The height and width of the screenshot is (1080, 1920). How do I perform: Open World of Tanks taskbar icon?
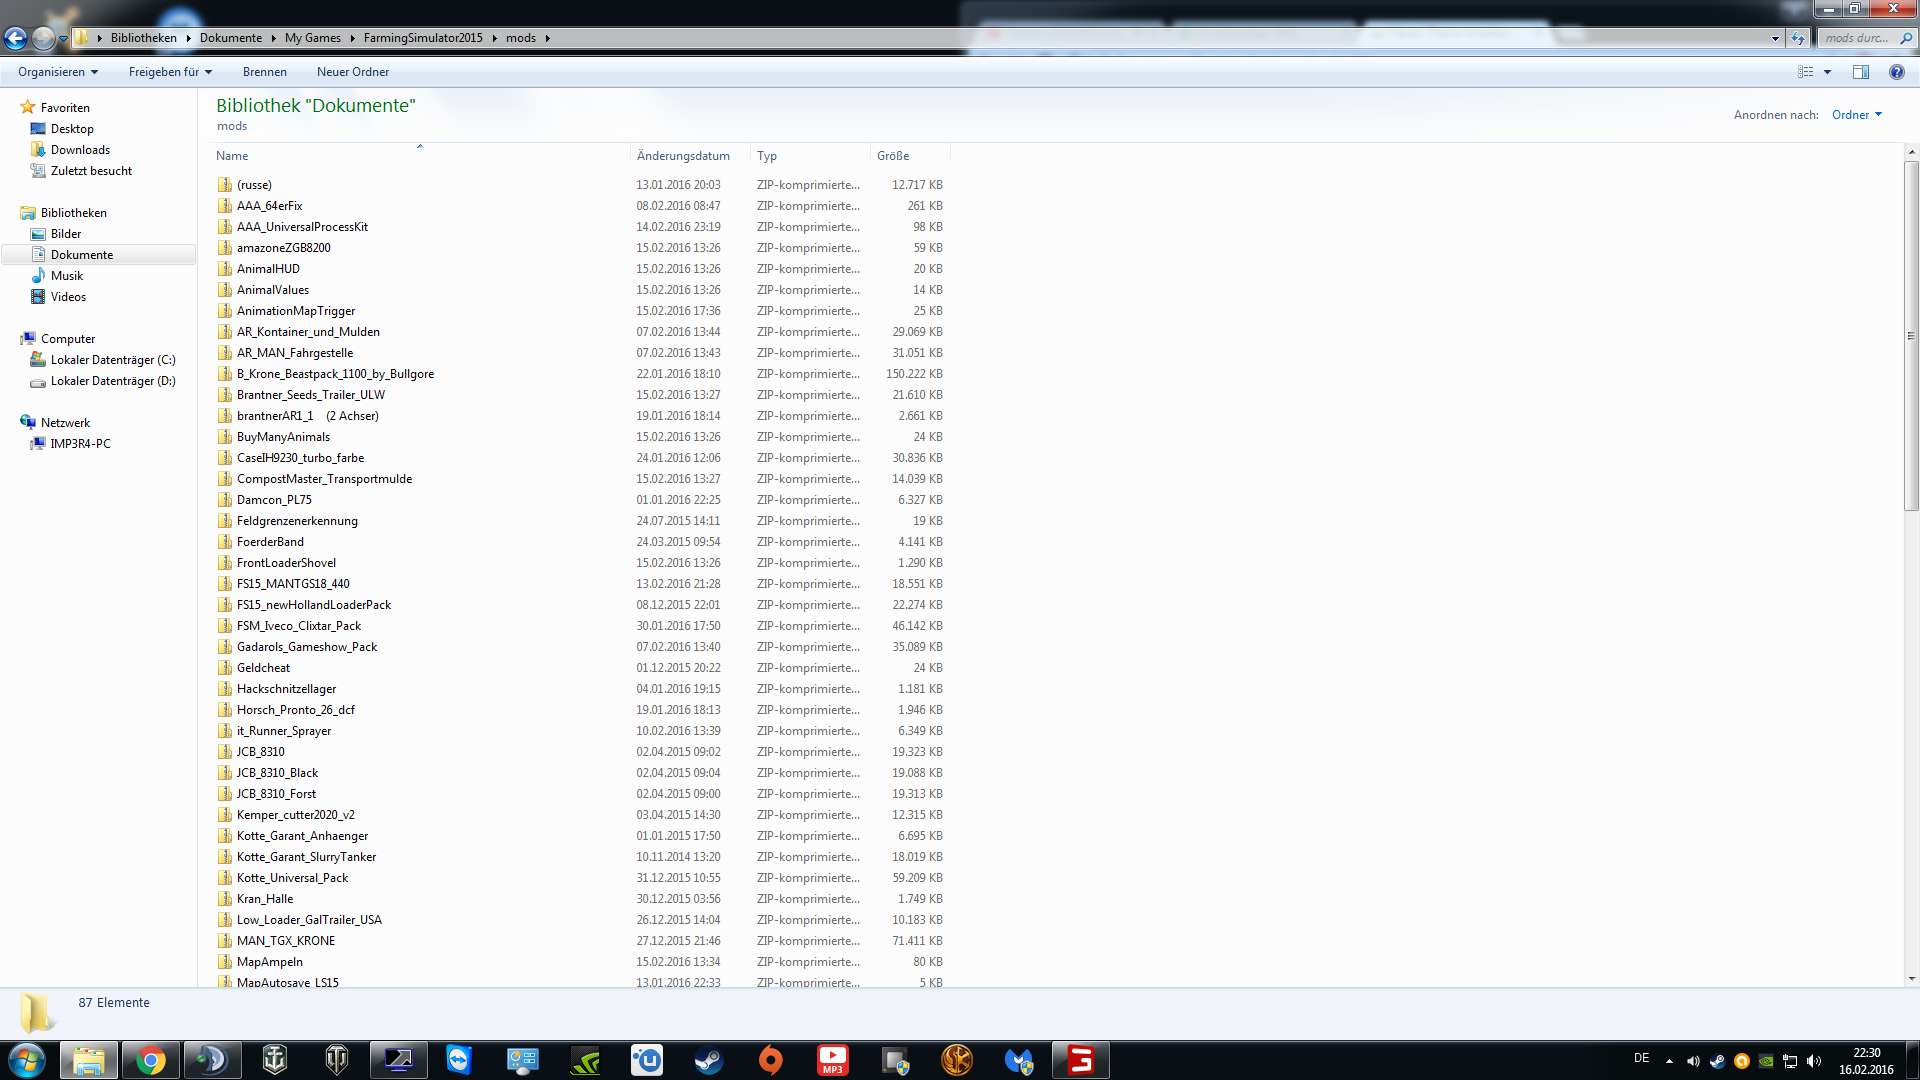pos(337,1060)
